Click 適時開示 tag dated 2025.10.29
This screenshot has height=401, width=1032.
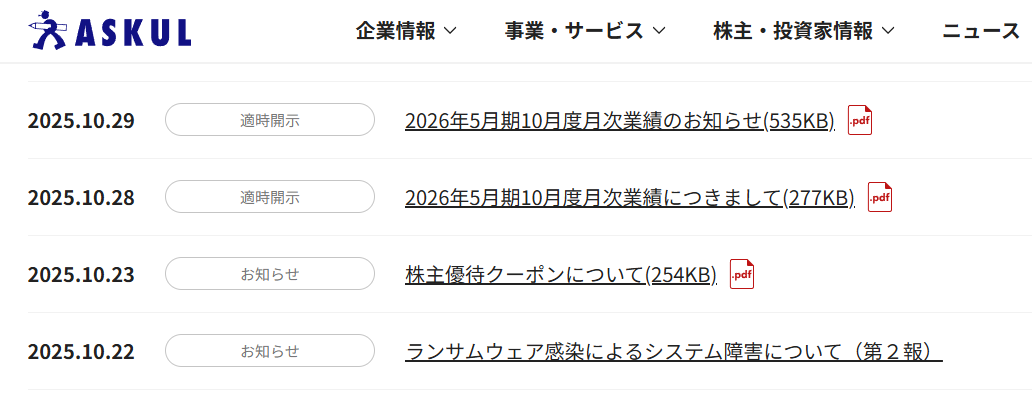[x=269, y=120]
